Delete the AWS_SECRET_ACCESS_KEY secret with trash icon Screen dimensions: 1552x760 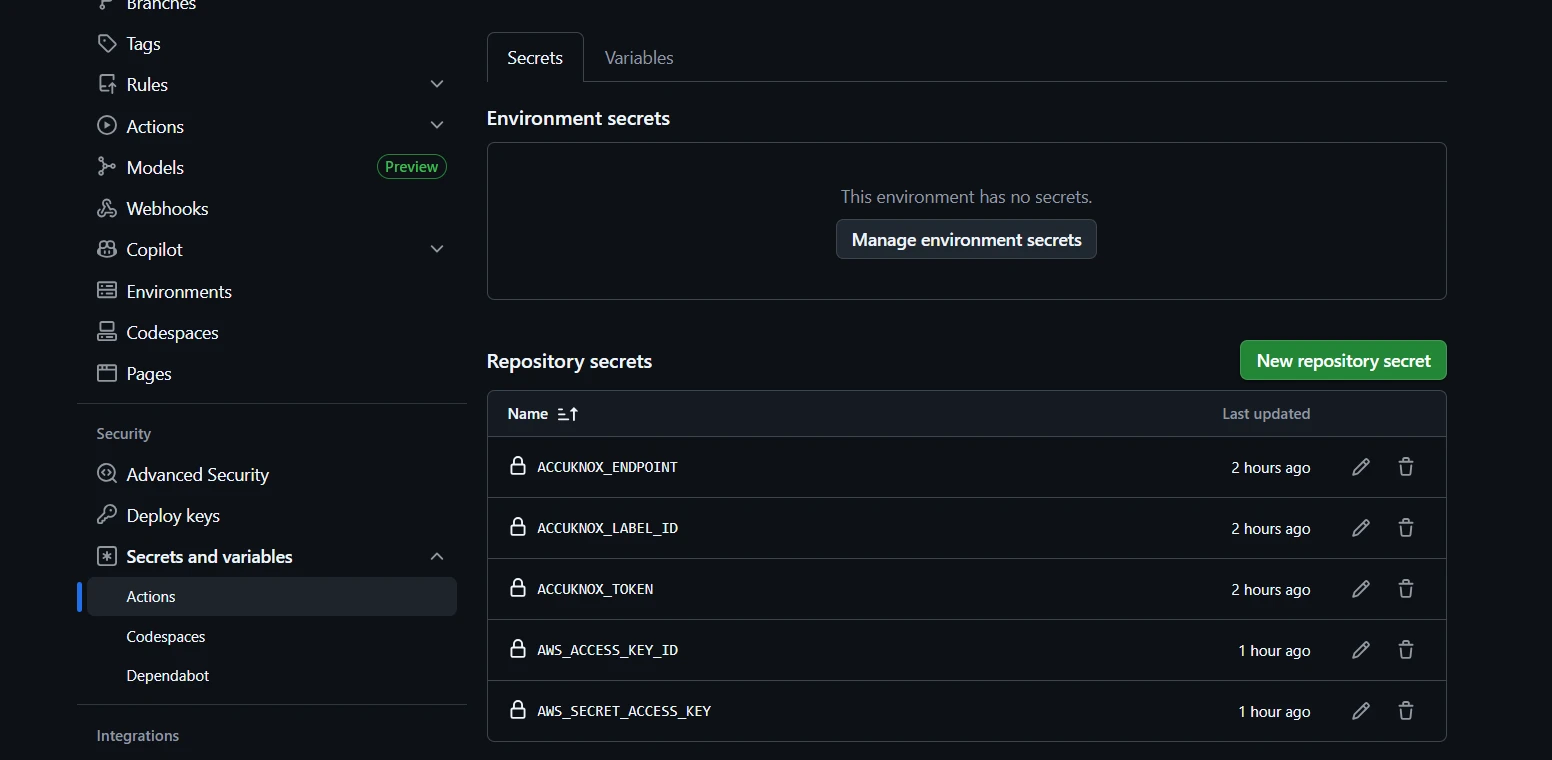1406,711
